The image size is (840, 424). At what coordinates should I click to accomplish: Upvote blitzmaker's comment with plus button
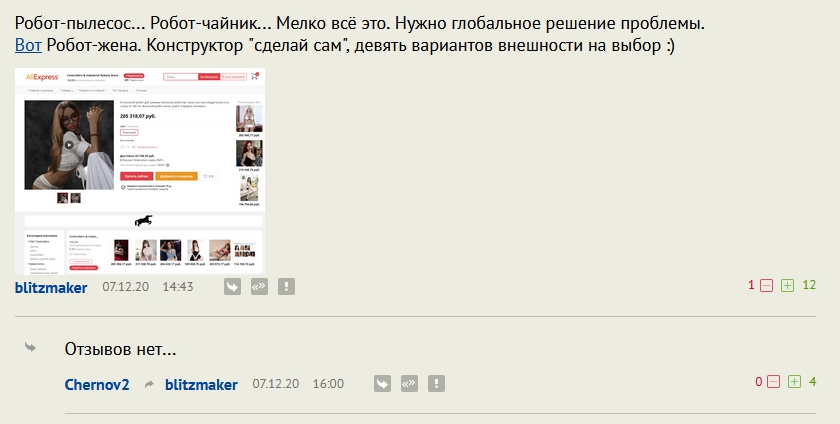click(x=787, y=285)
